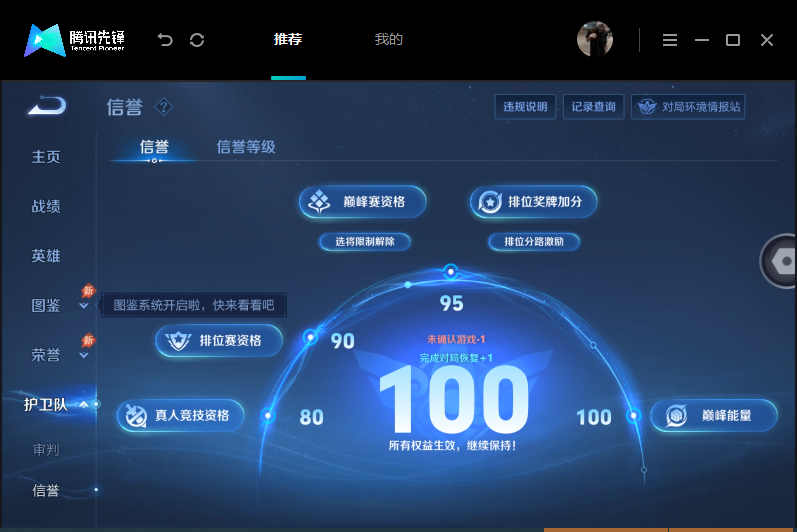
Task: Open the 信誉 help question-mark icon
Action: [163, 107]
